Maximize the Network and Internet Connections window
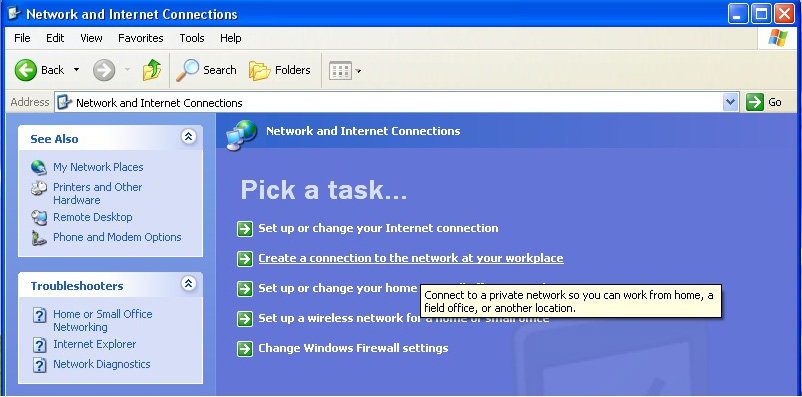Viewport: 802px width, 397px height. pos(761,14)
